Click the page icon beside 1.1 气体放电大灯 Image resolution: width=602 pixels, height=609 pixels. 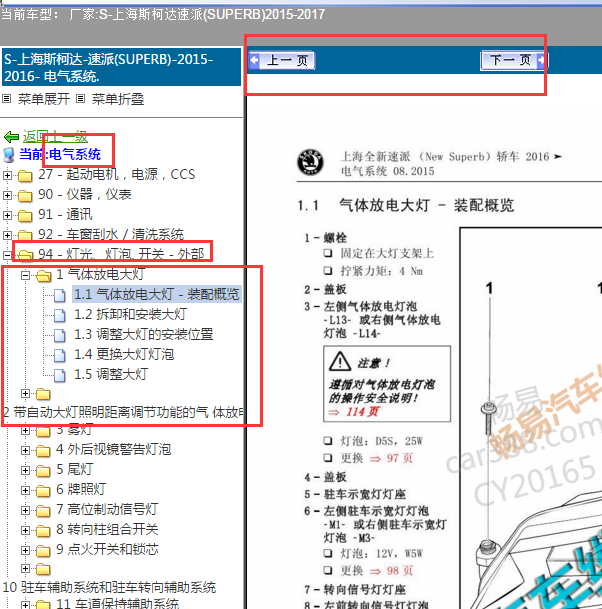pyautogui.click(x=59, y=295)
